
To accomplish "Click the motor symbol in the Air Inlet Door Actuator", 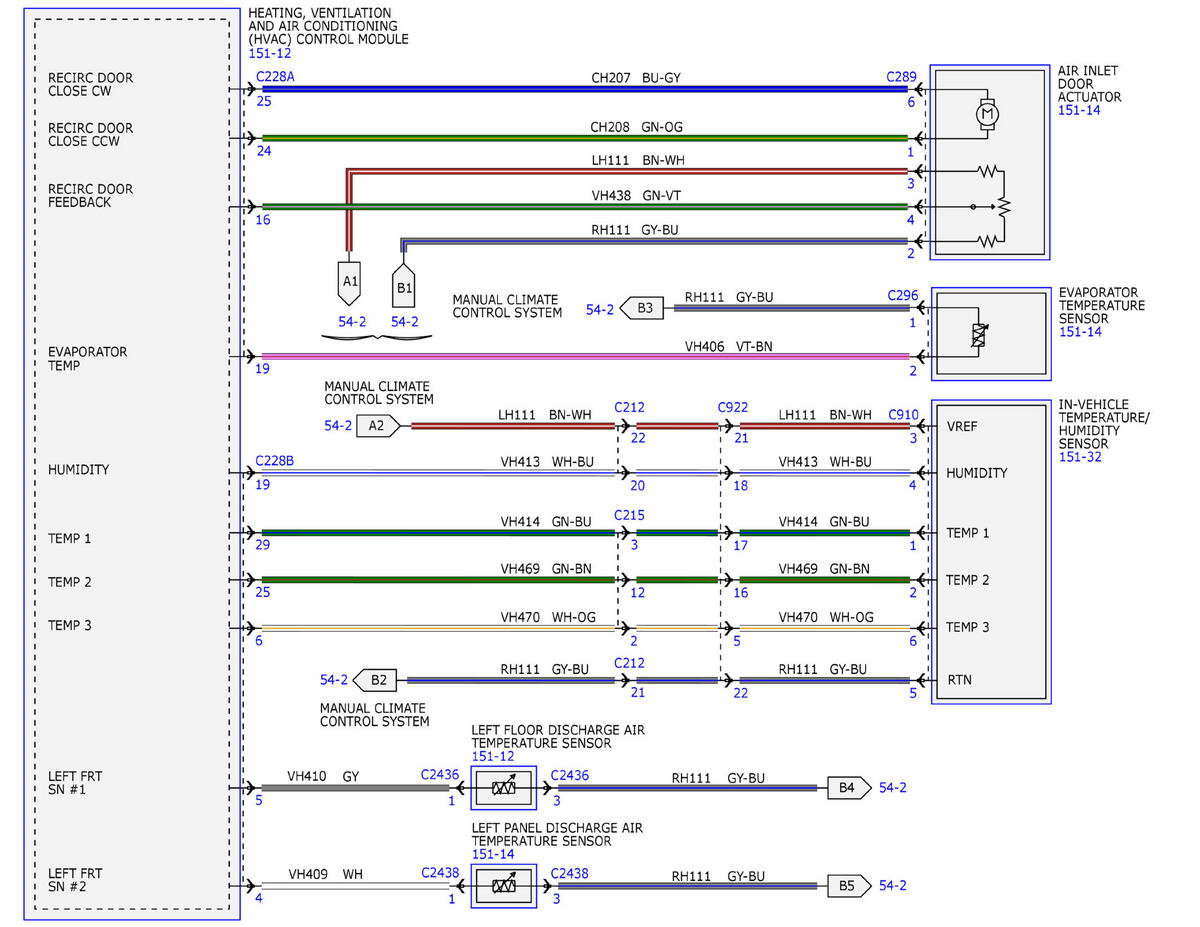I will point(988,114).
